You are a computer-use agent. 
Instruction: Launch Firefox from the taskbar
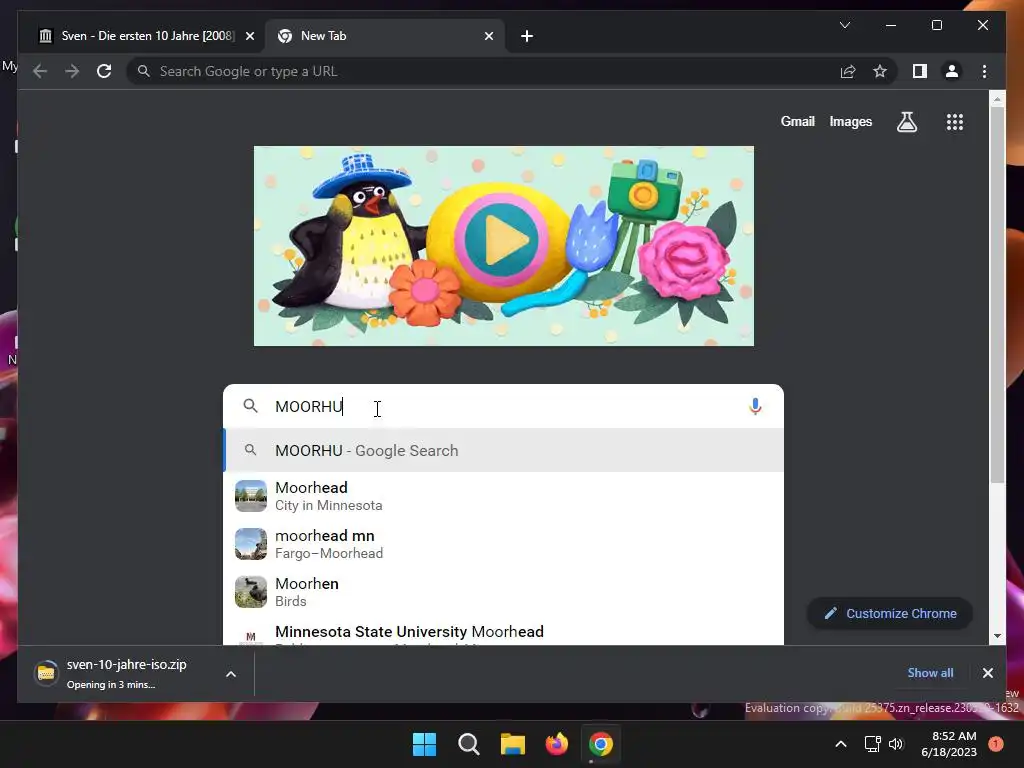(x=556, y=744)
